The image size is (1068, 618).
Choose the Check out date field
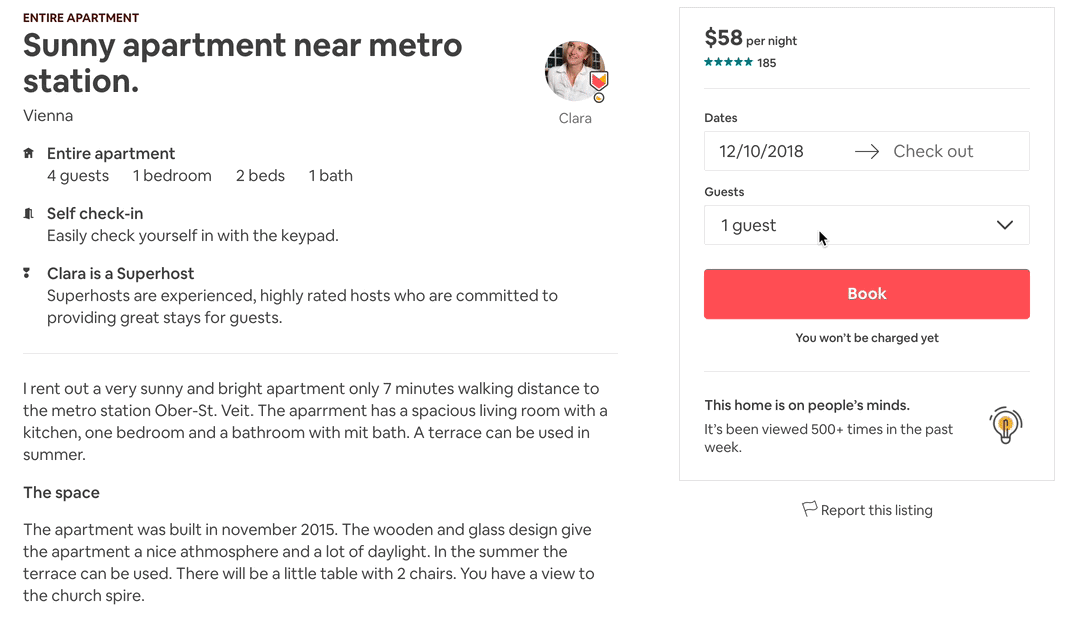933,151
